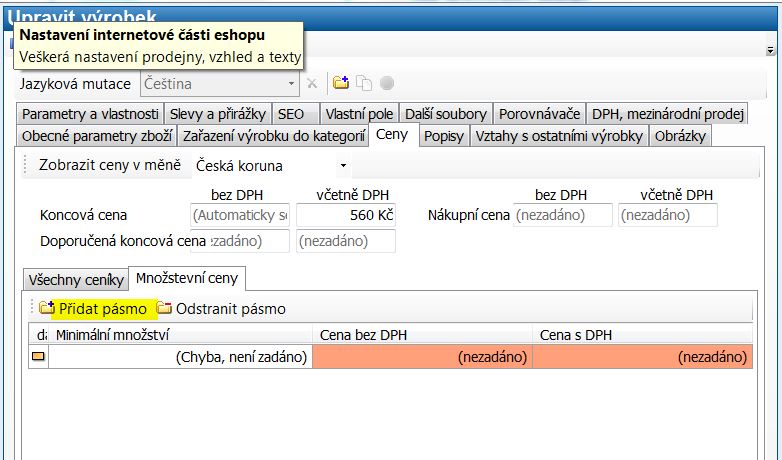This screenshot has width=782, height=460.
Task: Open the Popisy tab
Action: click(443, 136)
